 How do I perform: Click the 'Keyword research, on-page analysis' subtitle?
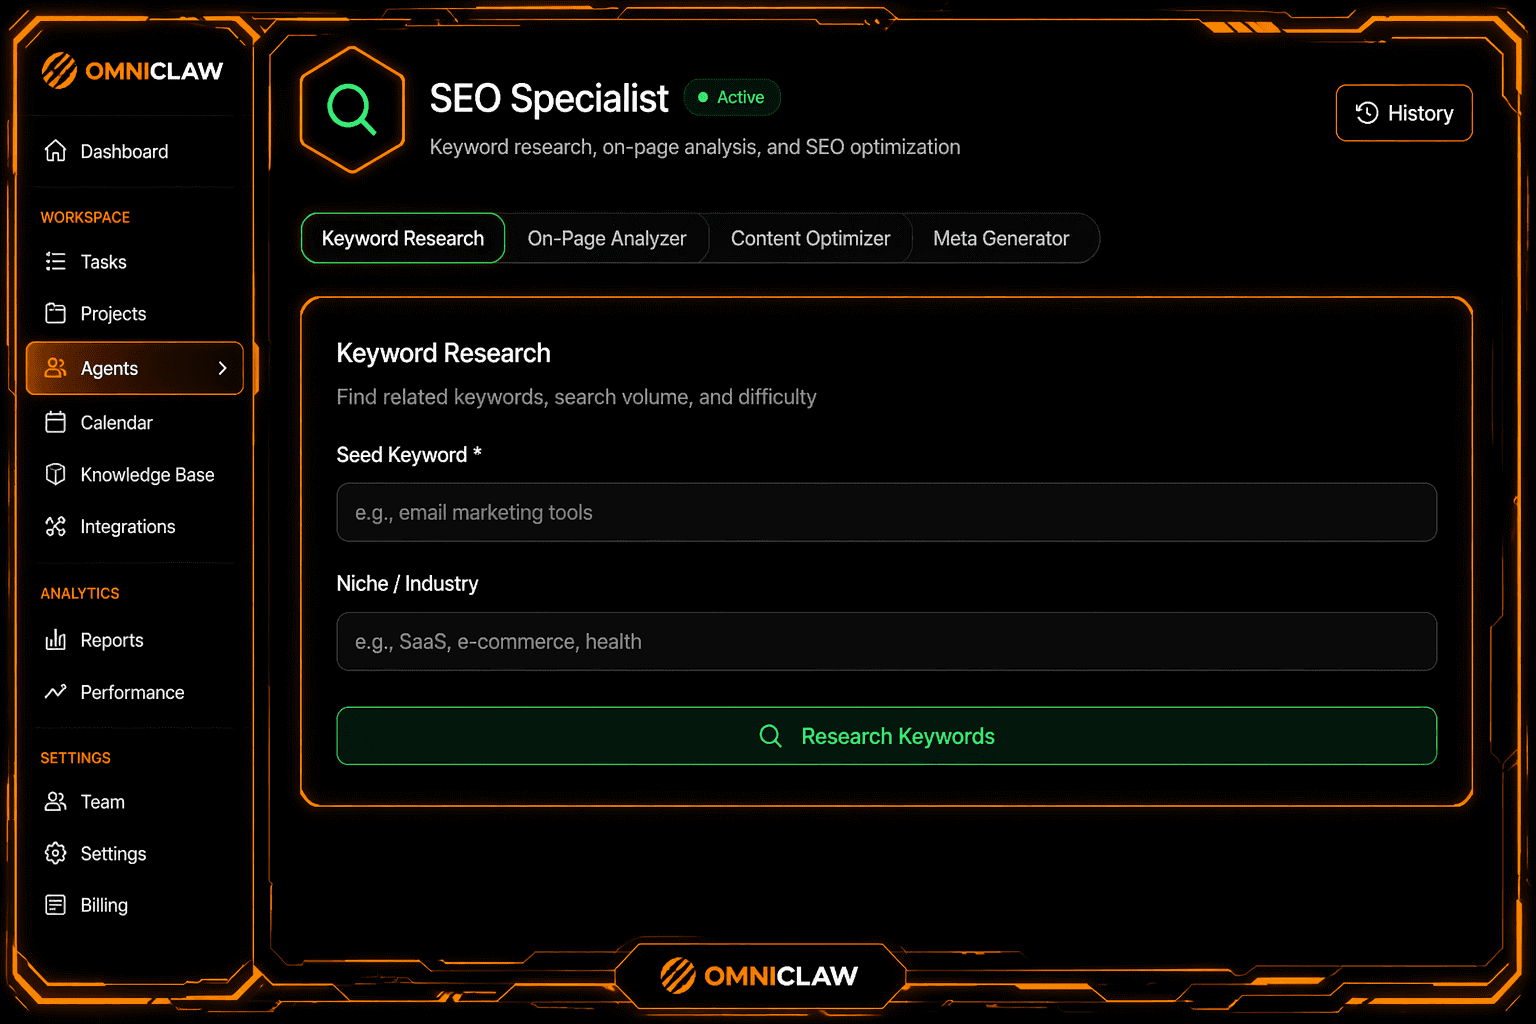tap(695, 147)
